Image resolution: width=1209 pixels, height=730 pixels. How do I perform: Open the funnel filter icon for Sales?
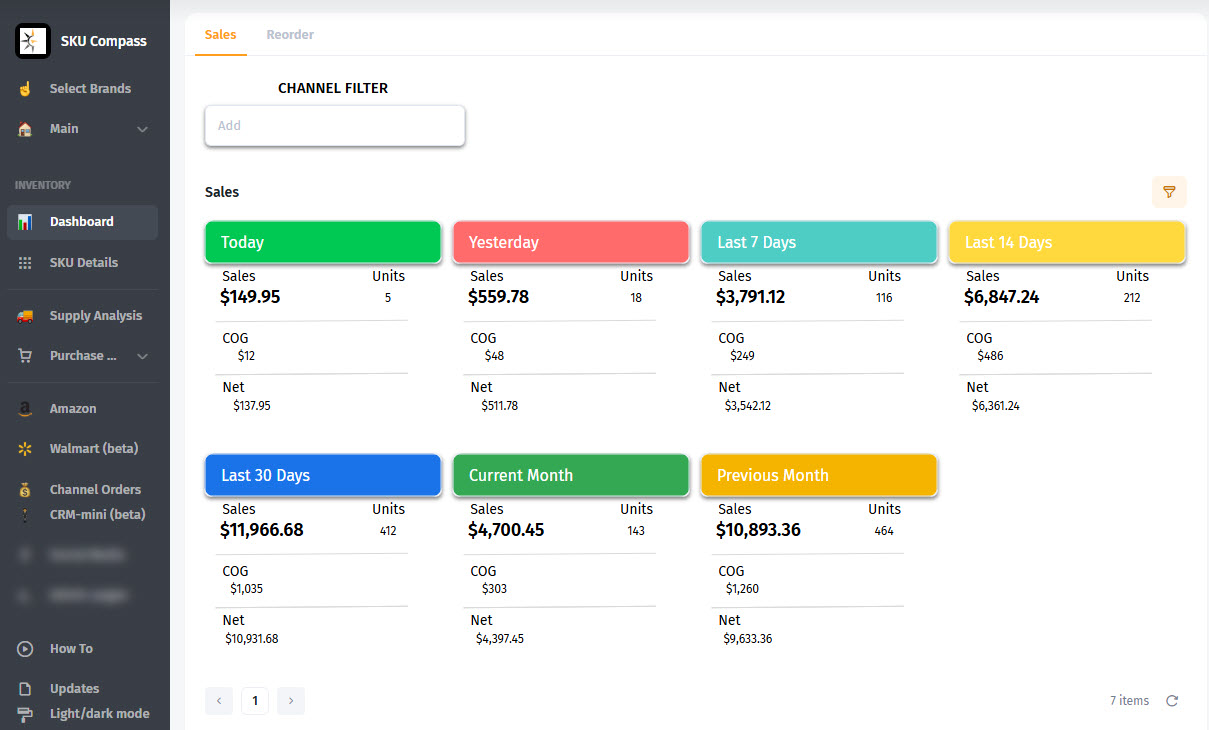pyautogui.click(x=1169, y=191)
